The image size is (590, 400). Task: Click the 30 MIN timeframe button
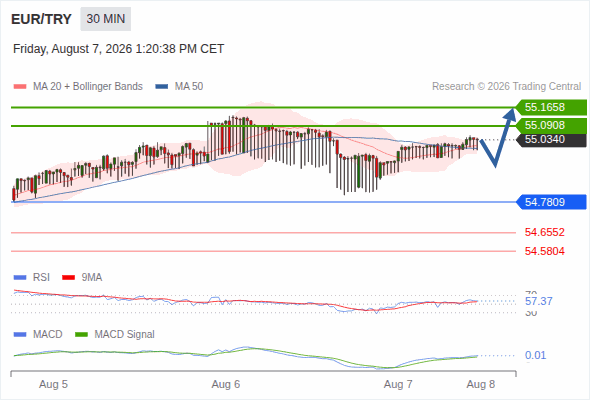(105, 19)
